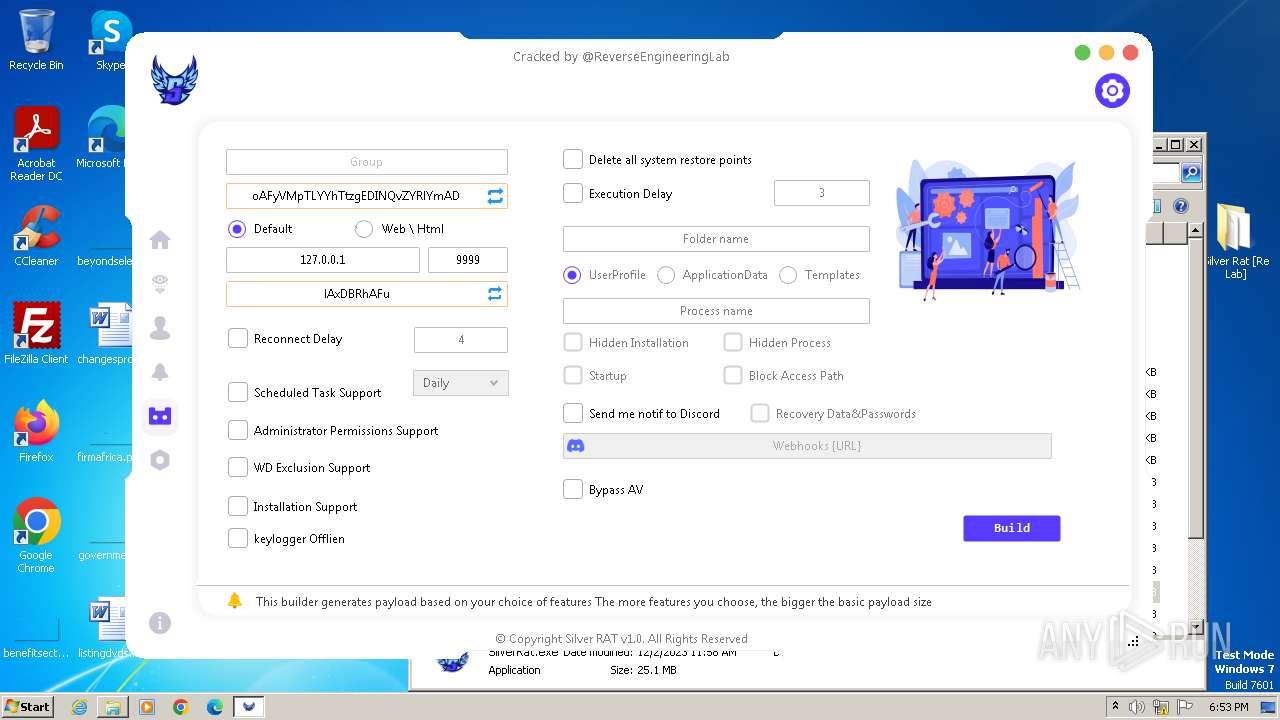
Task: Click the 6:53 PM clock
Action: (1228, 707)
